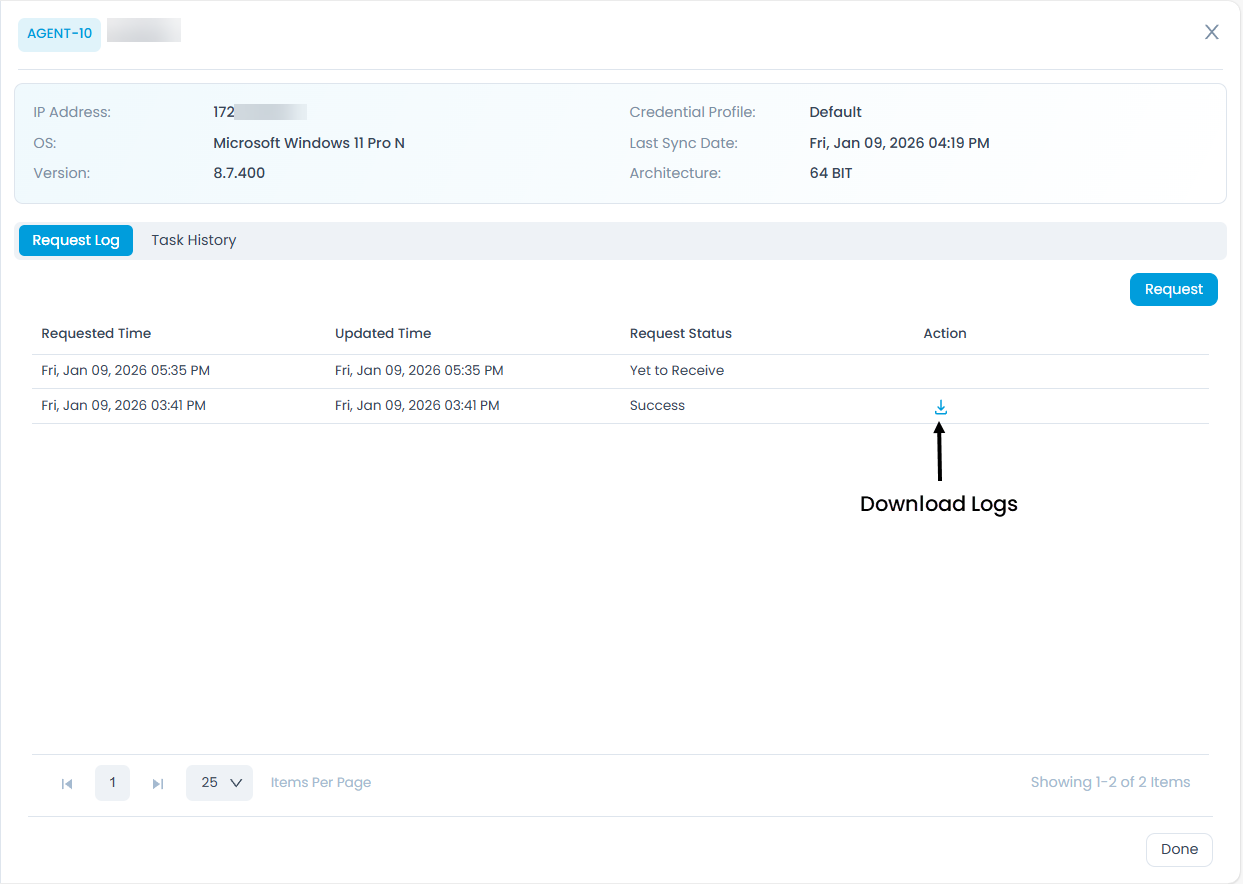Jump to last page of request log
This screenshot has width=1243, height=884.
tap(158, 783)
